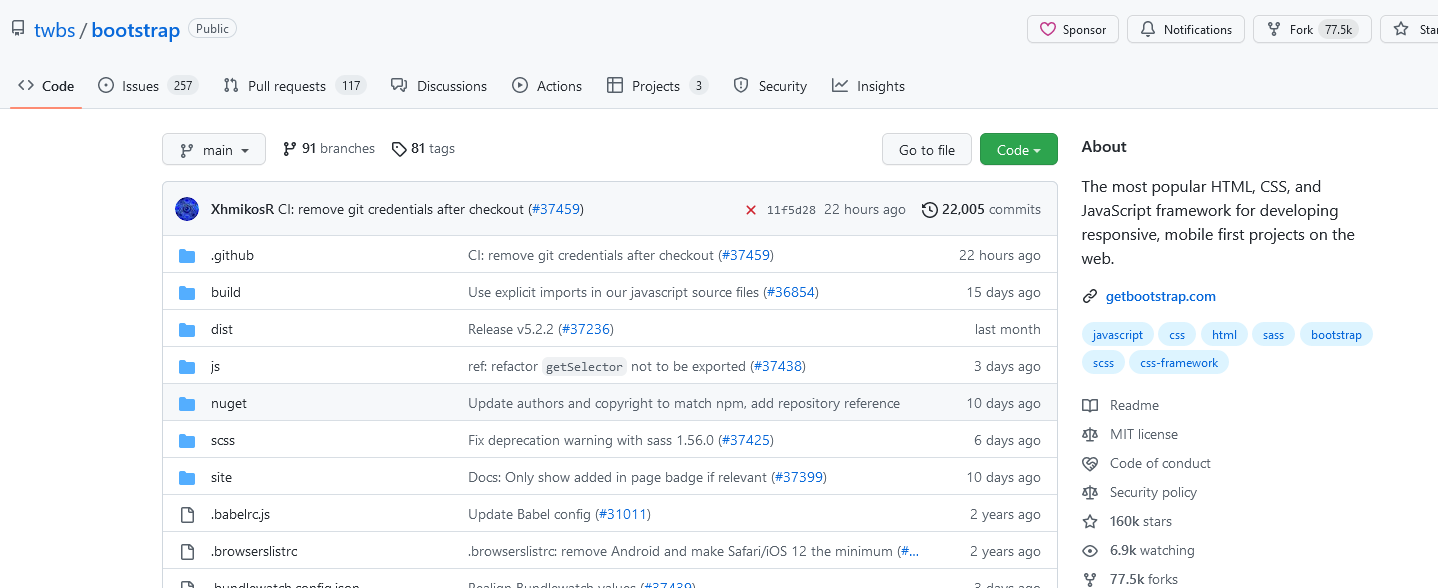The width and height of the screenshot is (1438, 588).
Task: Click the Readme book icon
Action: point(1090,405)
